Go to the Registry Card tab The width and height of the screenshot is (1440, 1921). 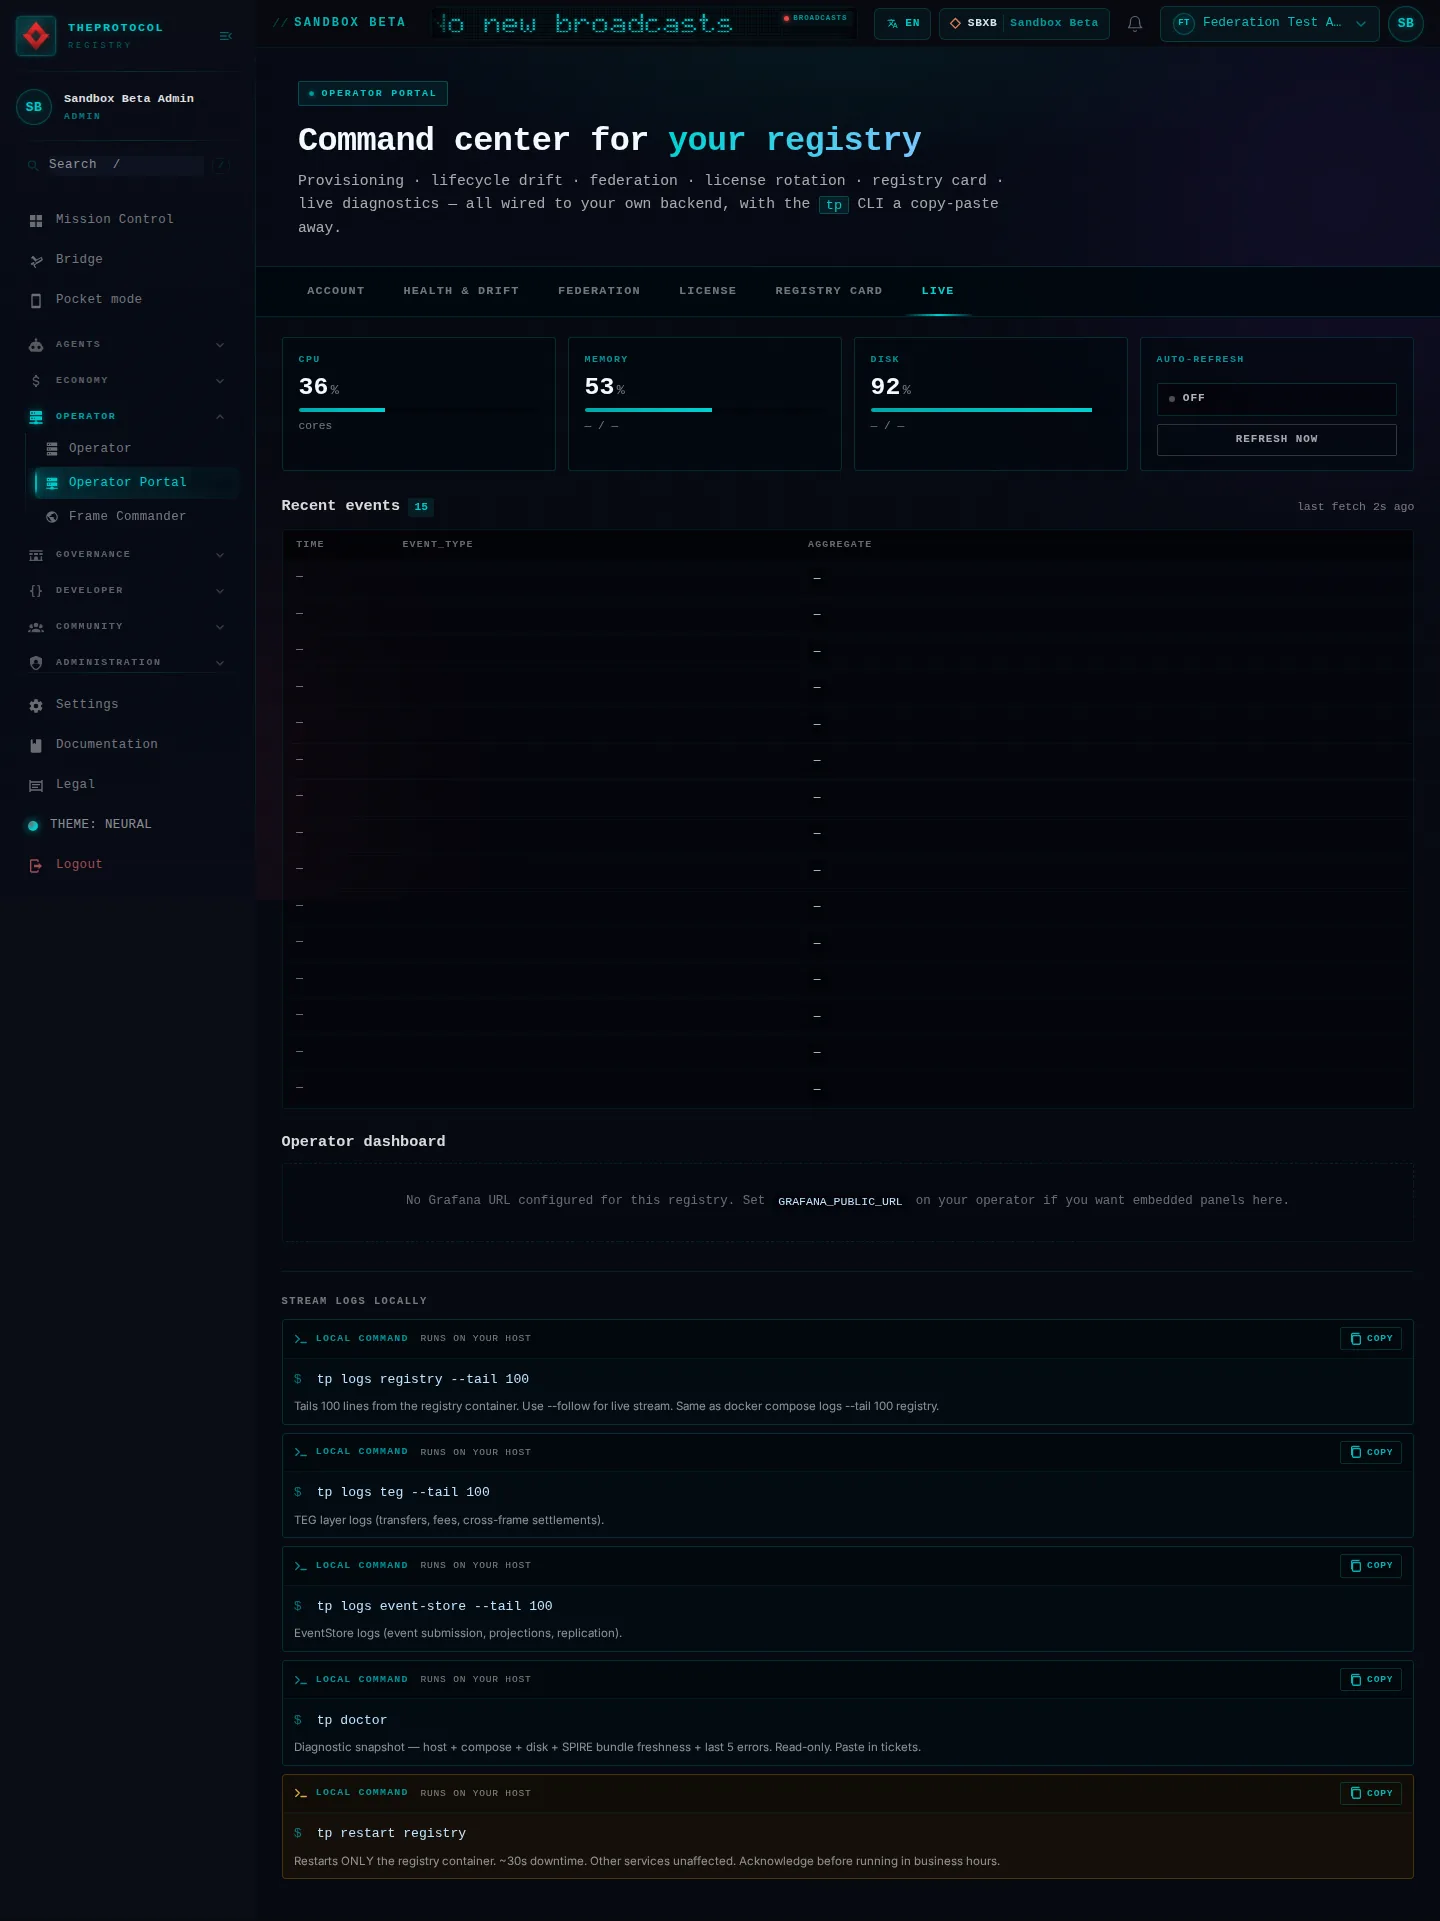[829, 291]
